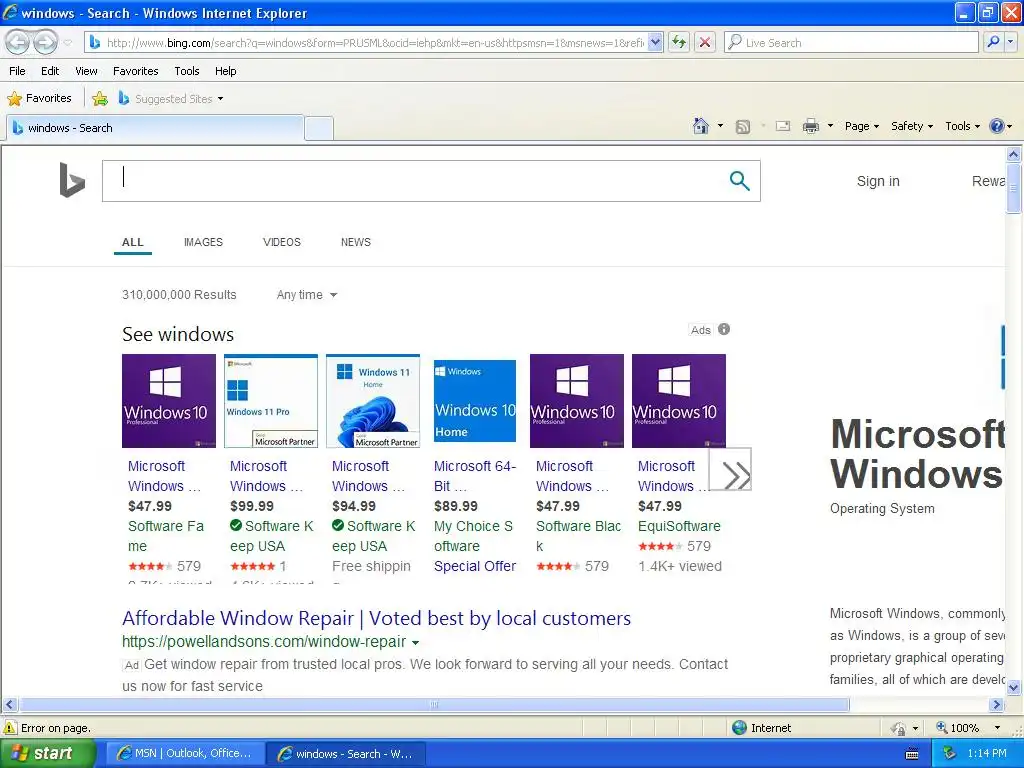The height and width of the screenshot is (768, 1024).
Task: Click the Bing search input field
Action: tap(415, 181)
